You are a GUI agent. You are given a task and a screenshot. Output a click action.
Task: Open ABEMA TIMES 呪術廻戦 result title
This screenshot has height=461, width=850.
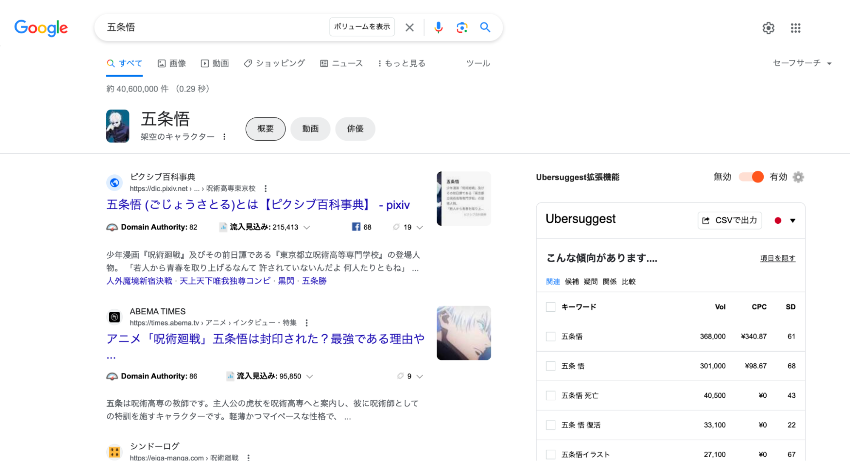coord(266,339)
